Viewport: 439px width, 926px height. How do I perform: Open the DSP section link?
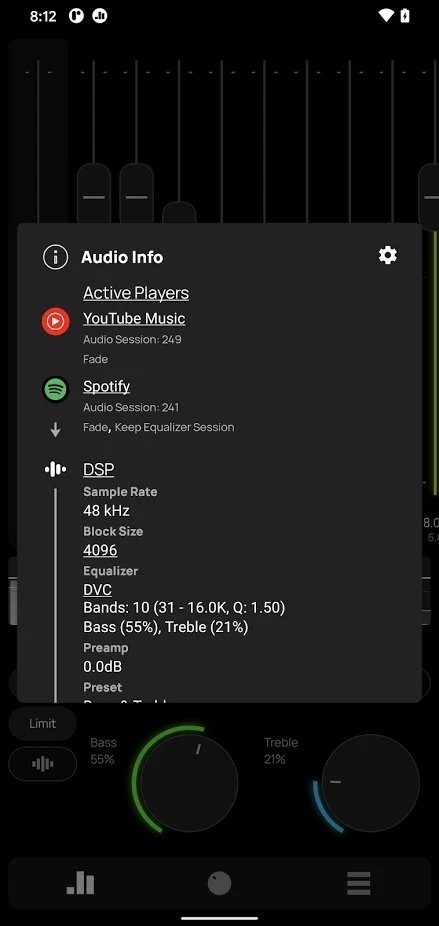click(x=99, y=469)
